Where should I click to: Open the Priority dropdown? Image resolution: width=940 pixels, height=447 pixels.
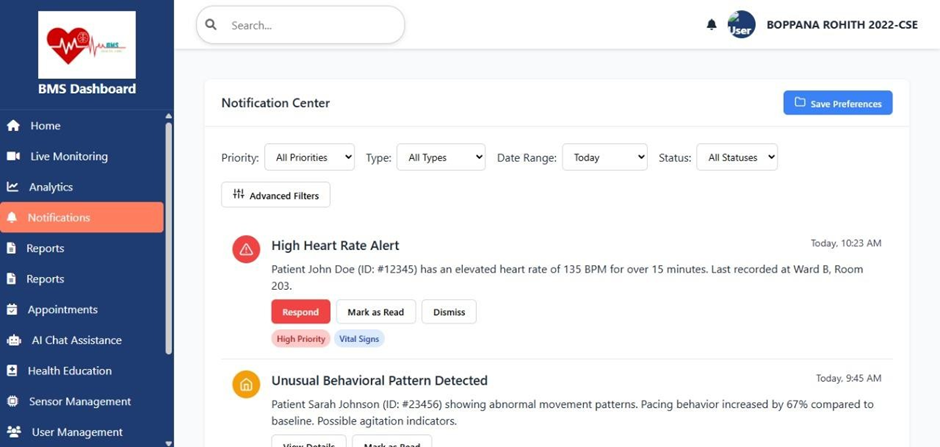309,157
